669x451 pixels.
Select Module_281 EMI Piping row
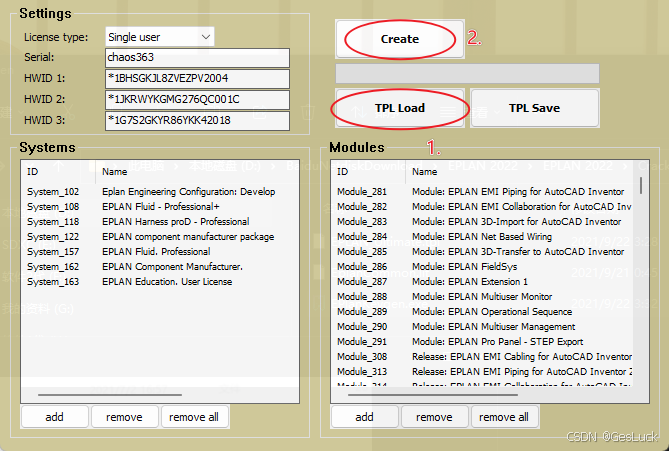click(x=483, y=192)
